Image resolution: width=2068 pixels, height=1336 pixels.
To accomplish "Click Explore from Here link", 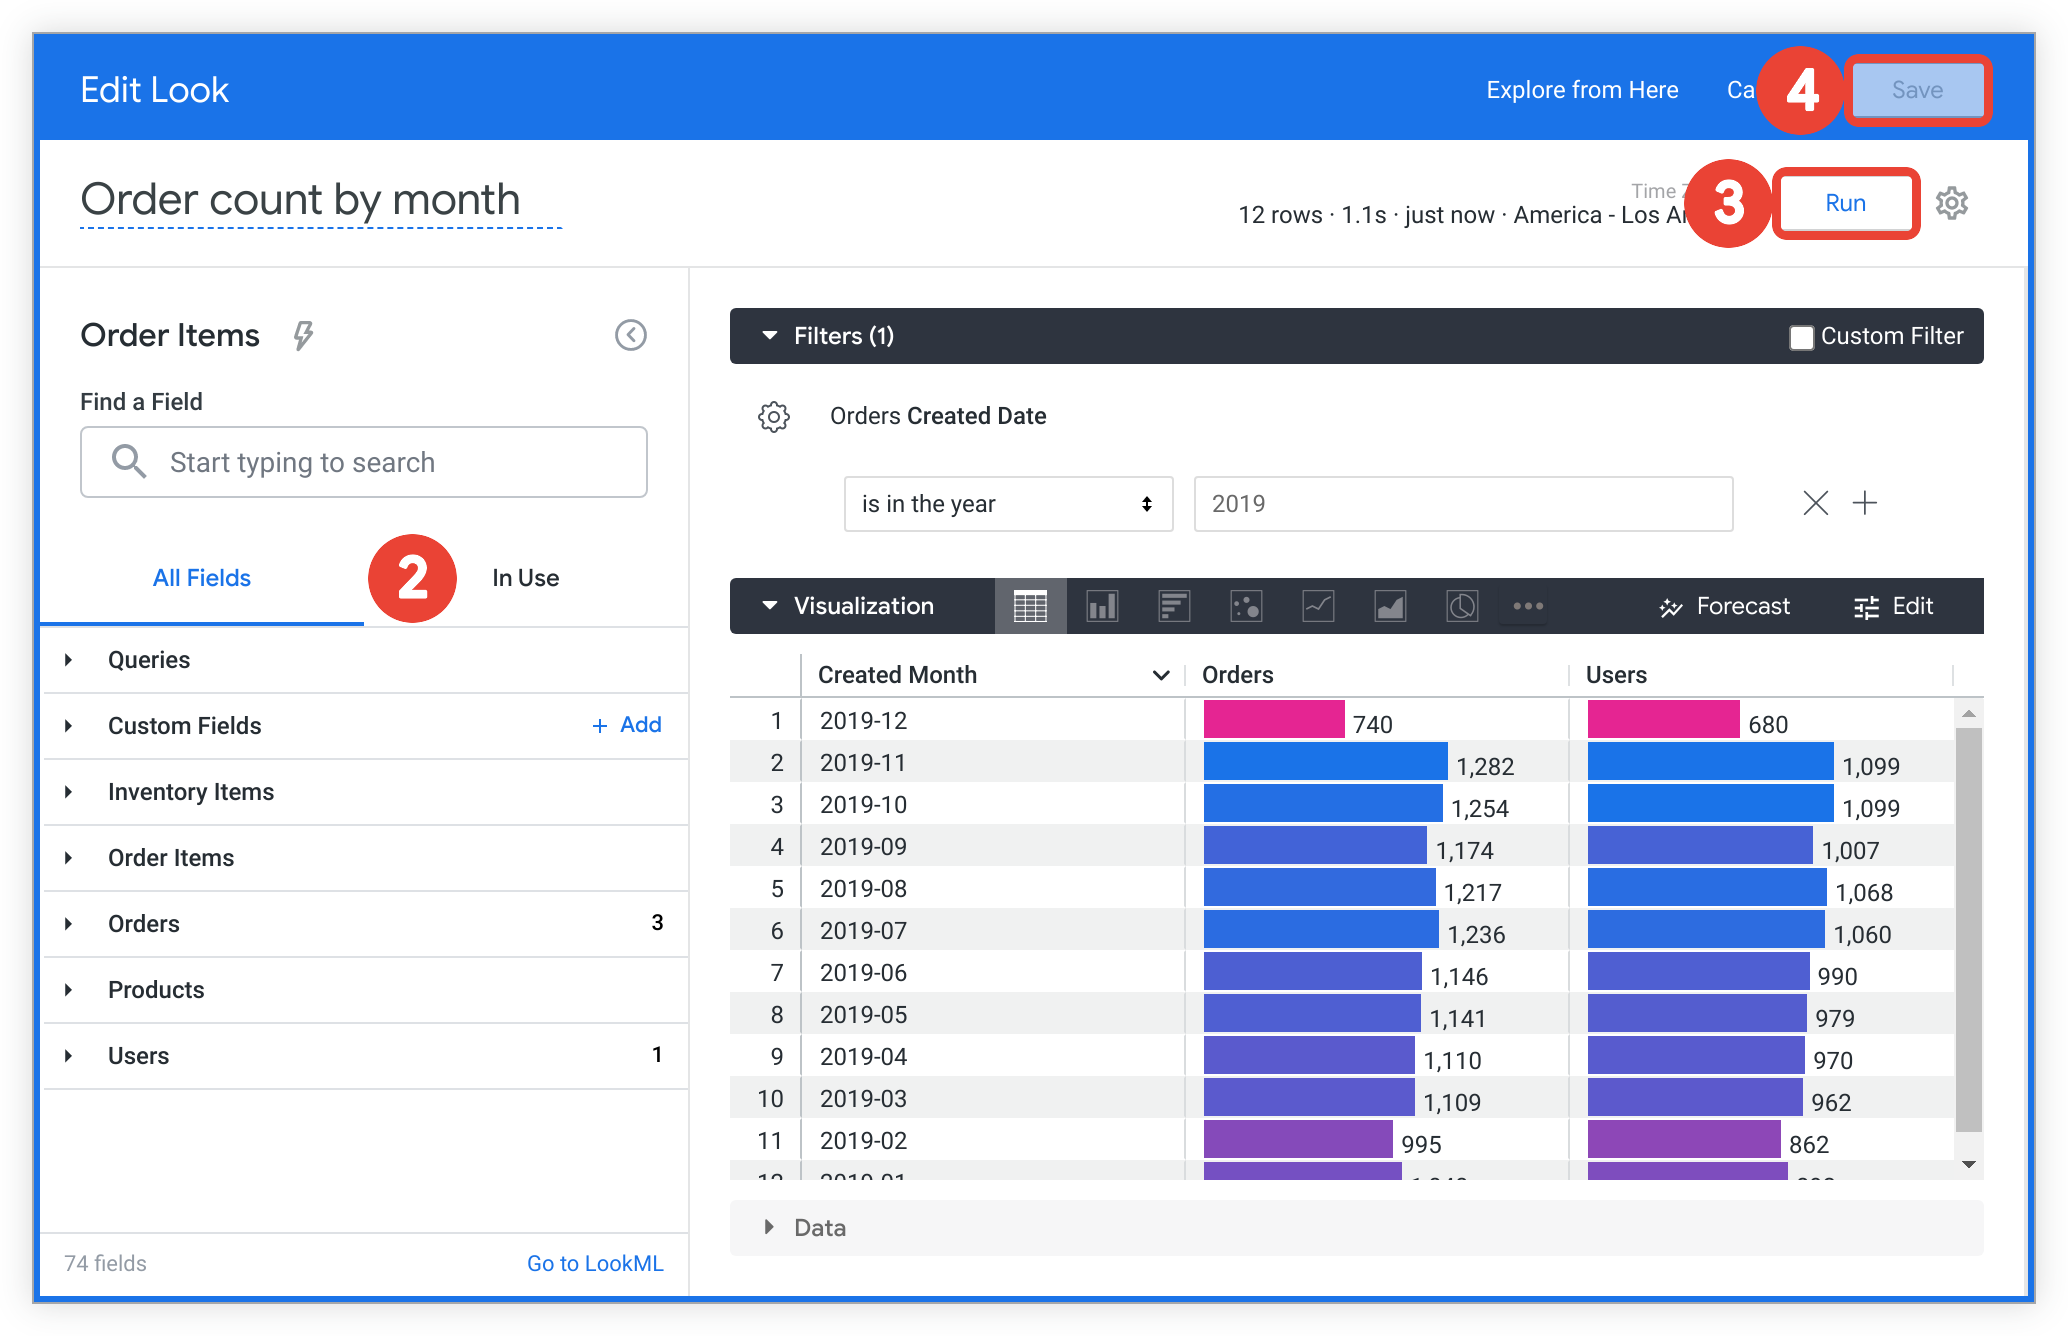I will [x=1582, y=90].
